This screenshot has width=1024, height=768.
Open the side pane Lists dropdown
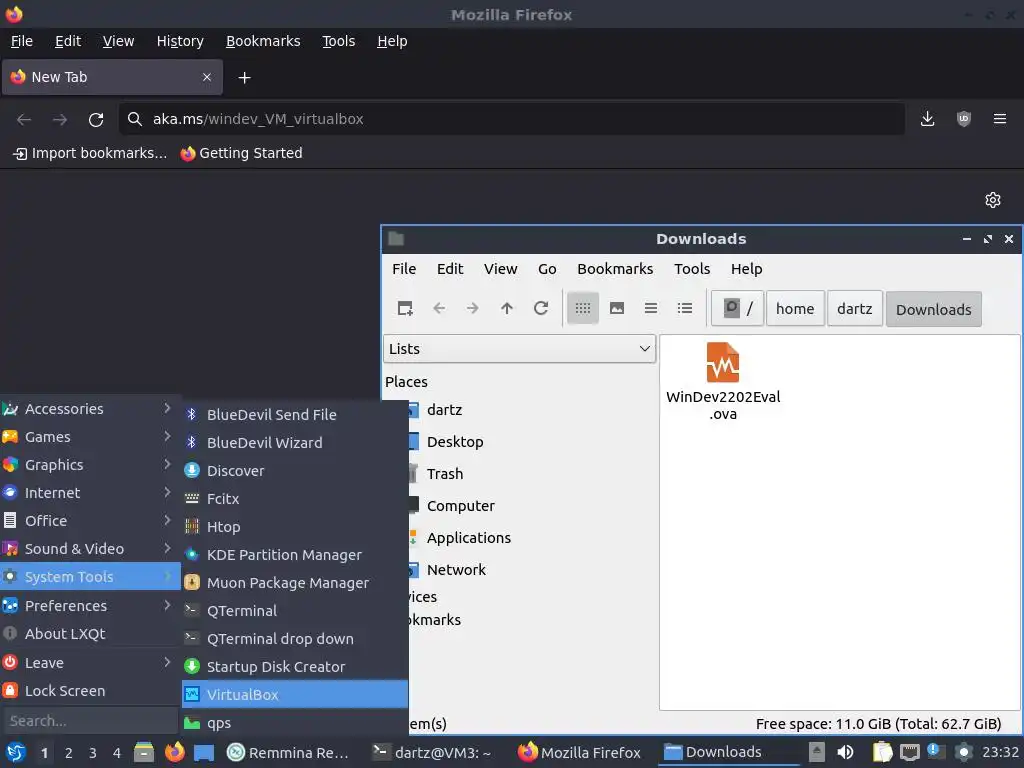click(519, 349)
